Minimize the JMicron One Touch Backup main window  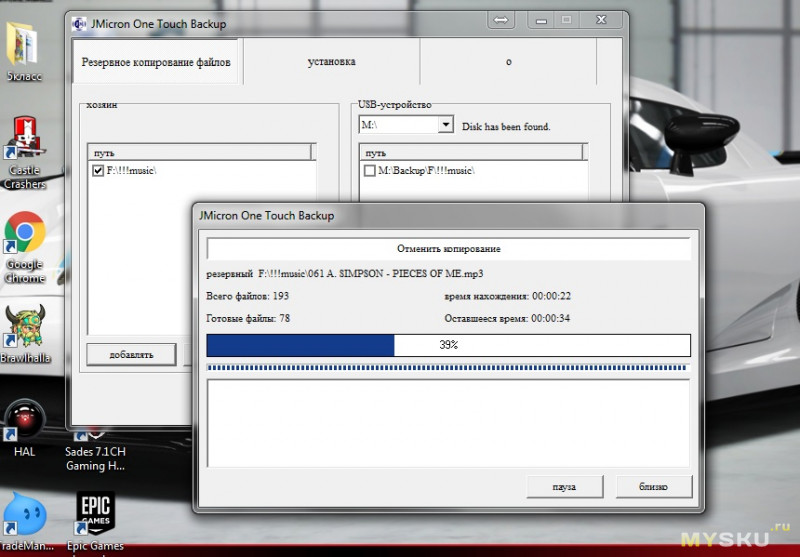click(542, 20)
